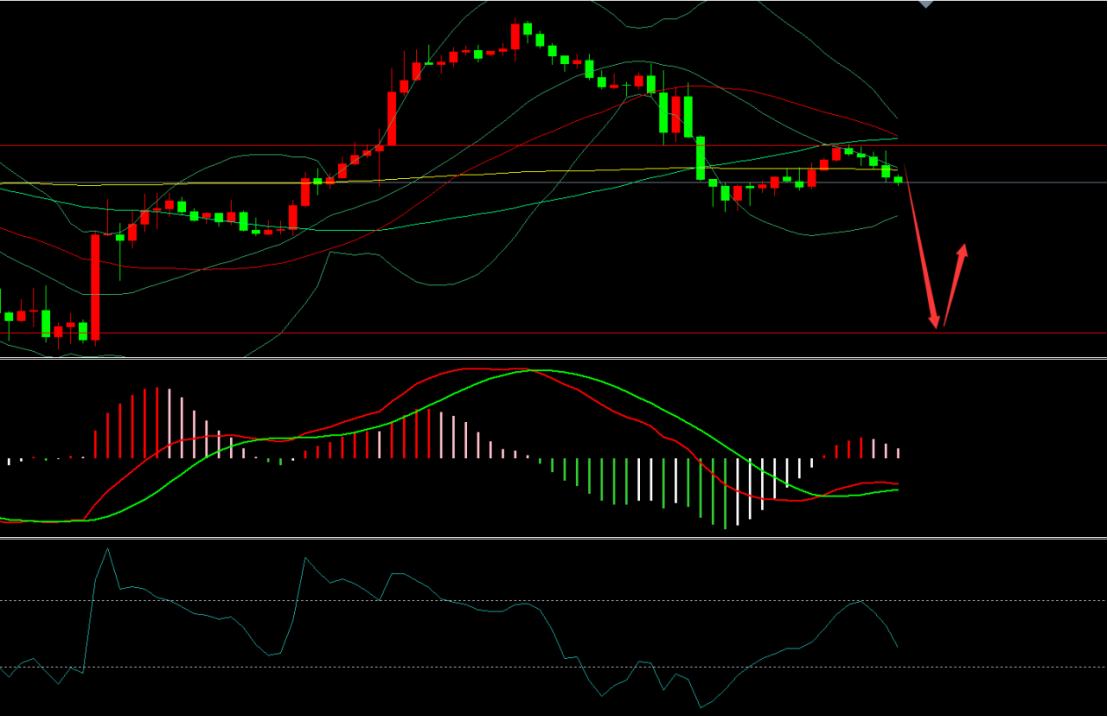Viewport: 1108px width, 717px height.
Task: Click the lower dotted level in the bottom panel
Action: point(554,668)
